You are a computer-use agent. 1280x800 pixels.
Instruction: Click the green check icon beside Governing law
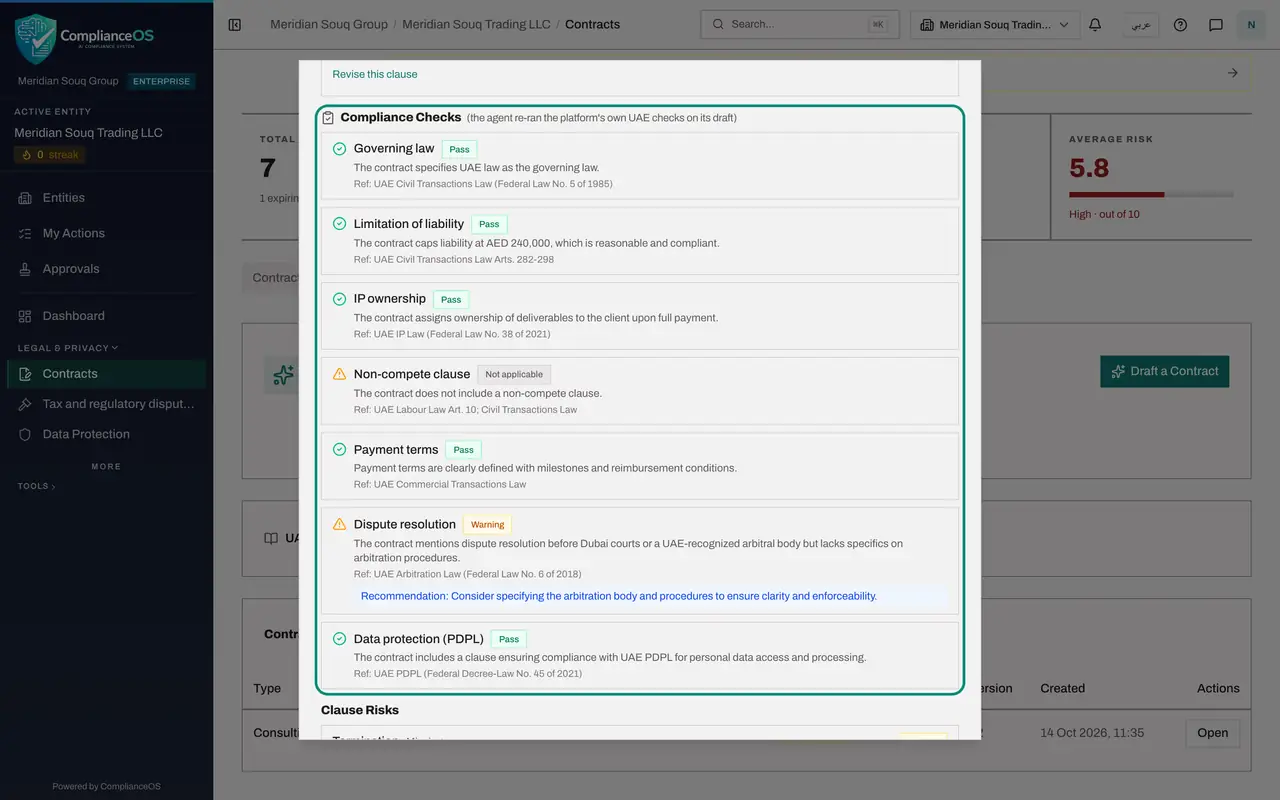click(340, 149)
